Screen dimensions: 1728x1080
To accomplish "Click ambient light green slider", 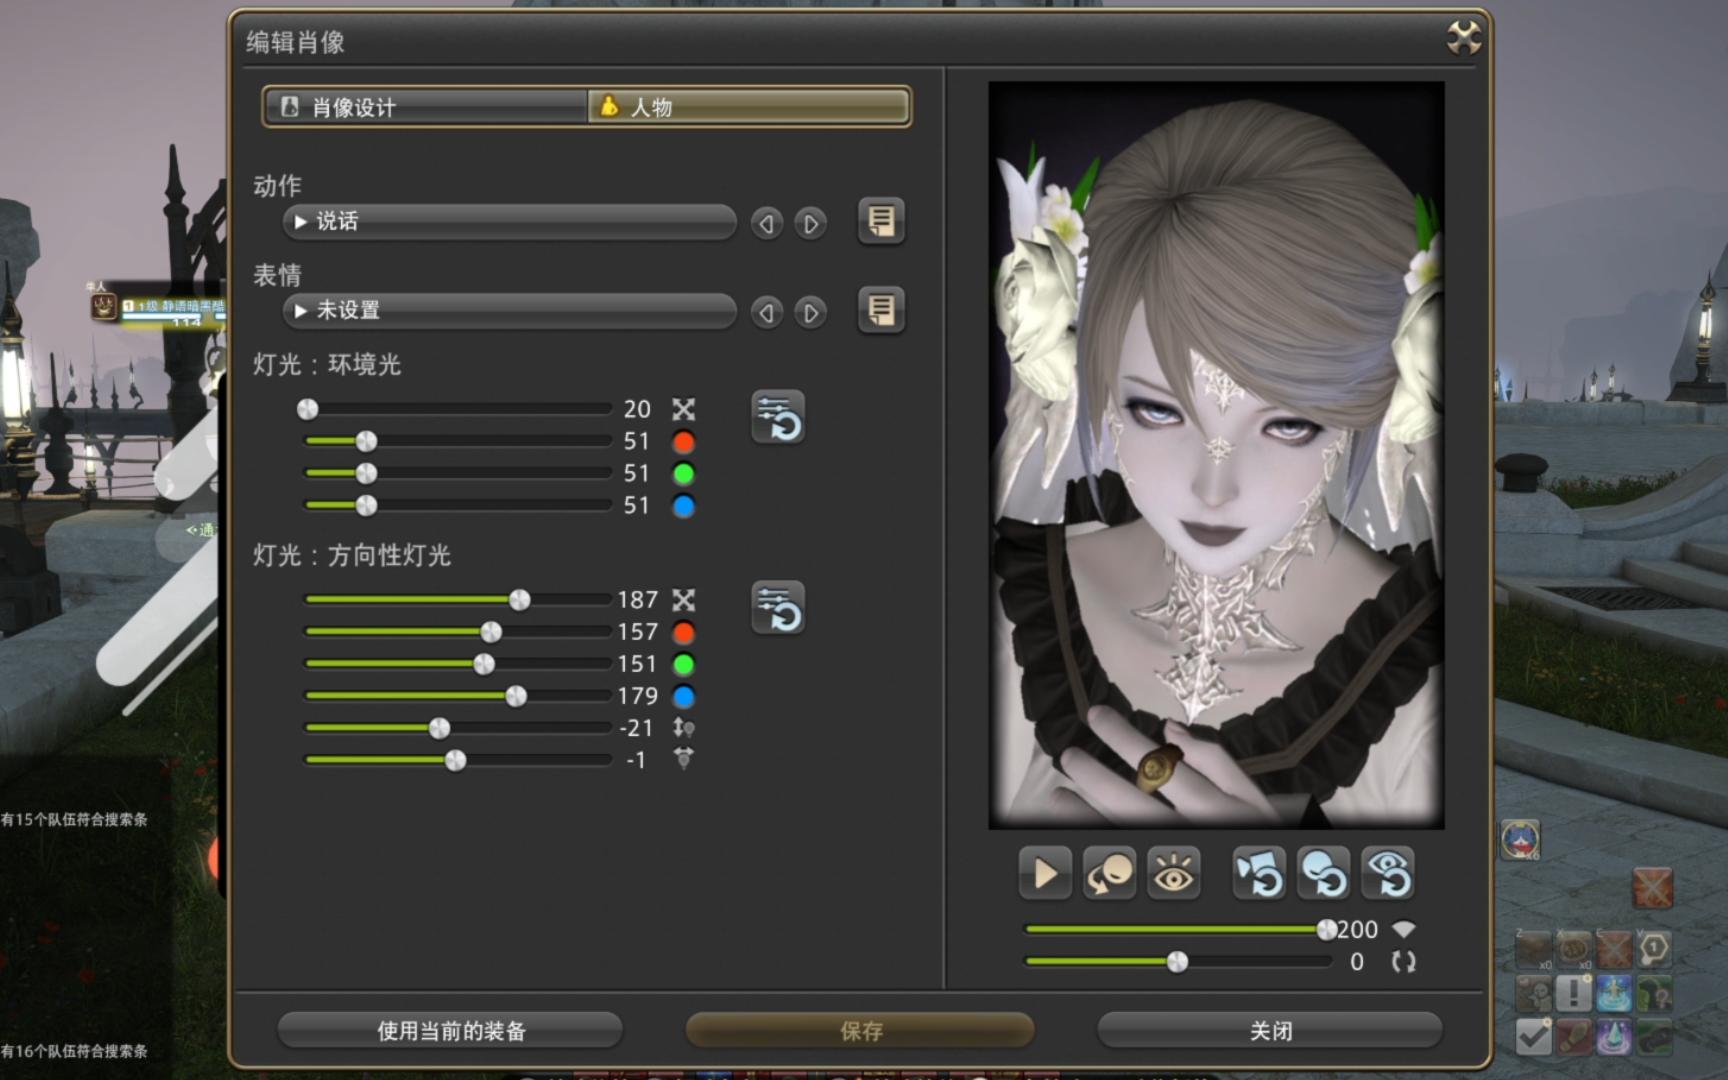I will (458, 473).
